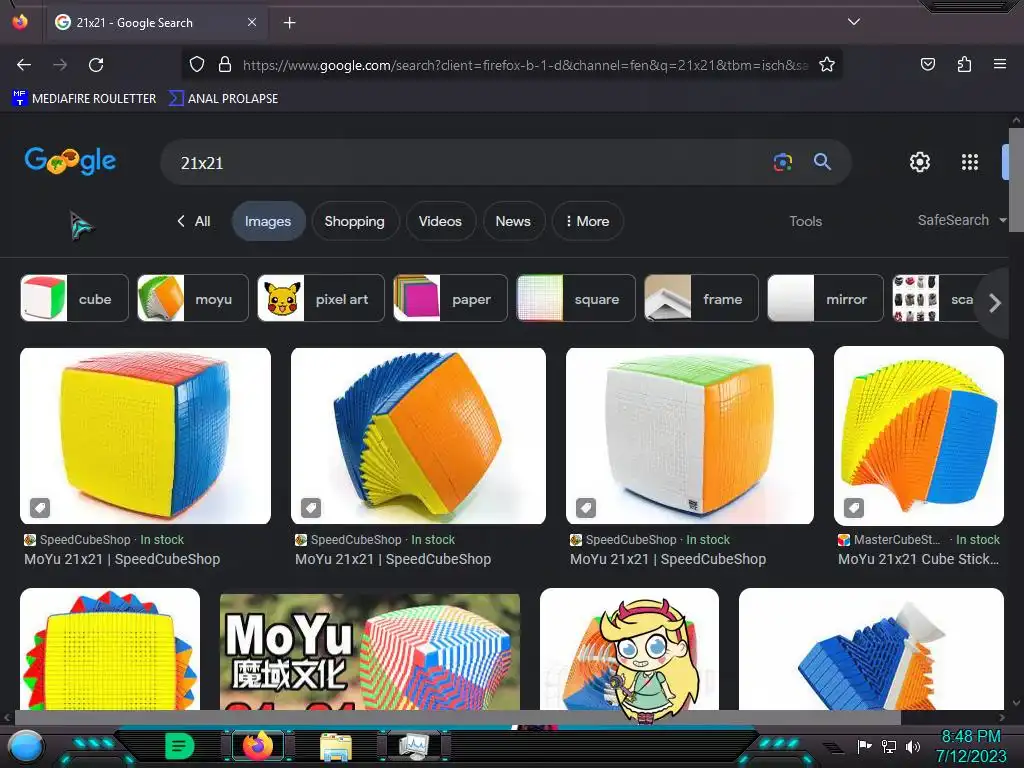Open the blue disassembled cube image

point(871,648)
